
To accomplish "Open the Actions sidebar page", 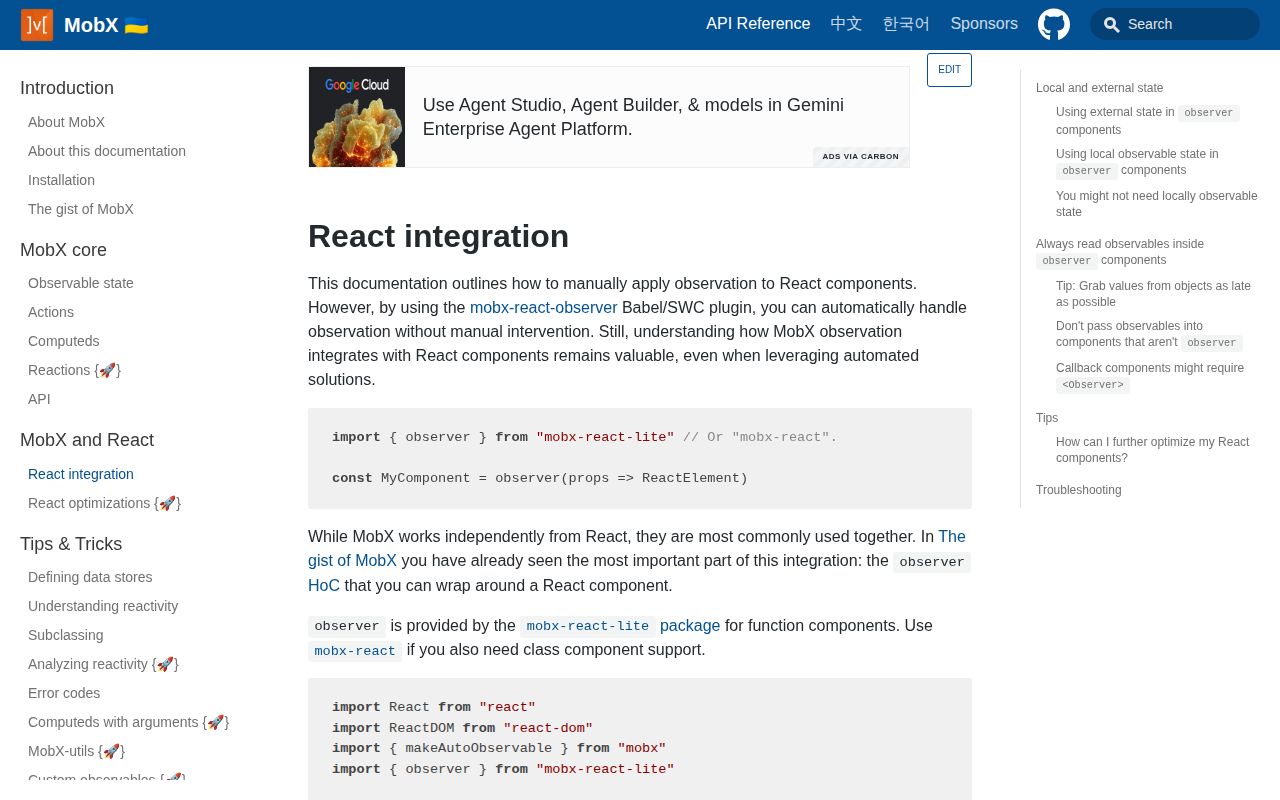I will (x=51, y=312).
